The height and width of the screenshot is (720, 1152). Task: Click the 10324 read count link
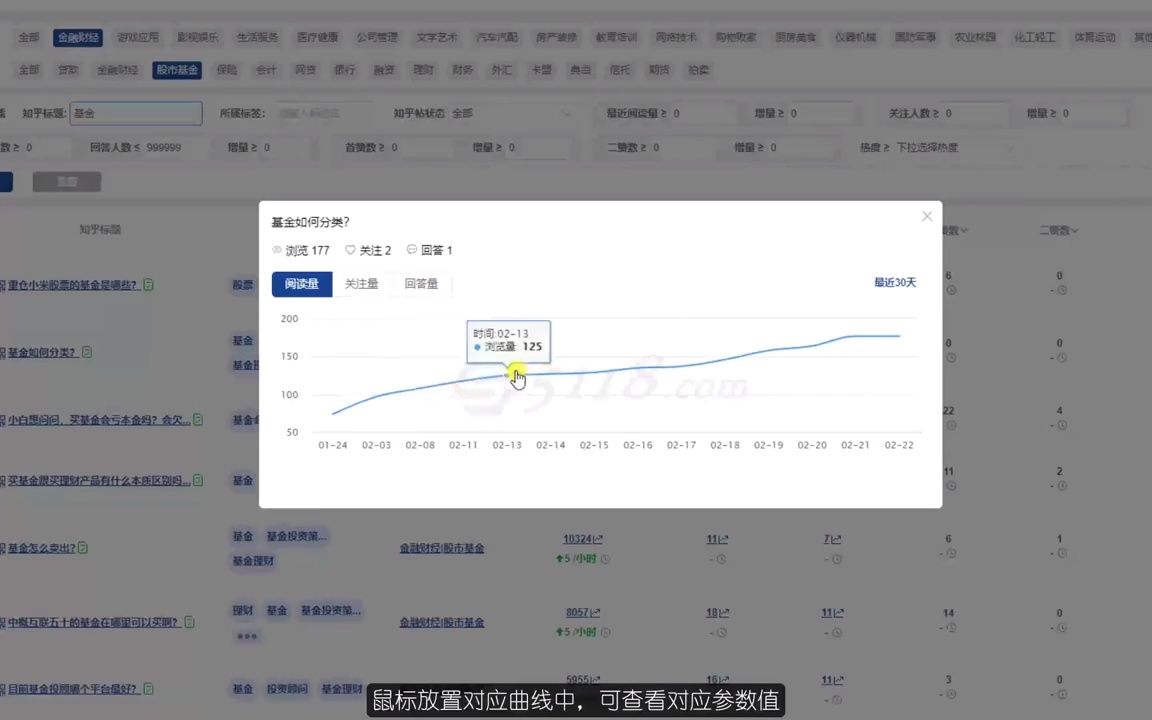click(577, 539)
